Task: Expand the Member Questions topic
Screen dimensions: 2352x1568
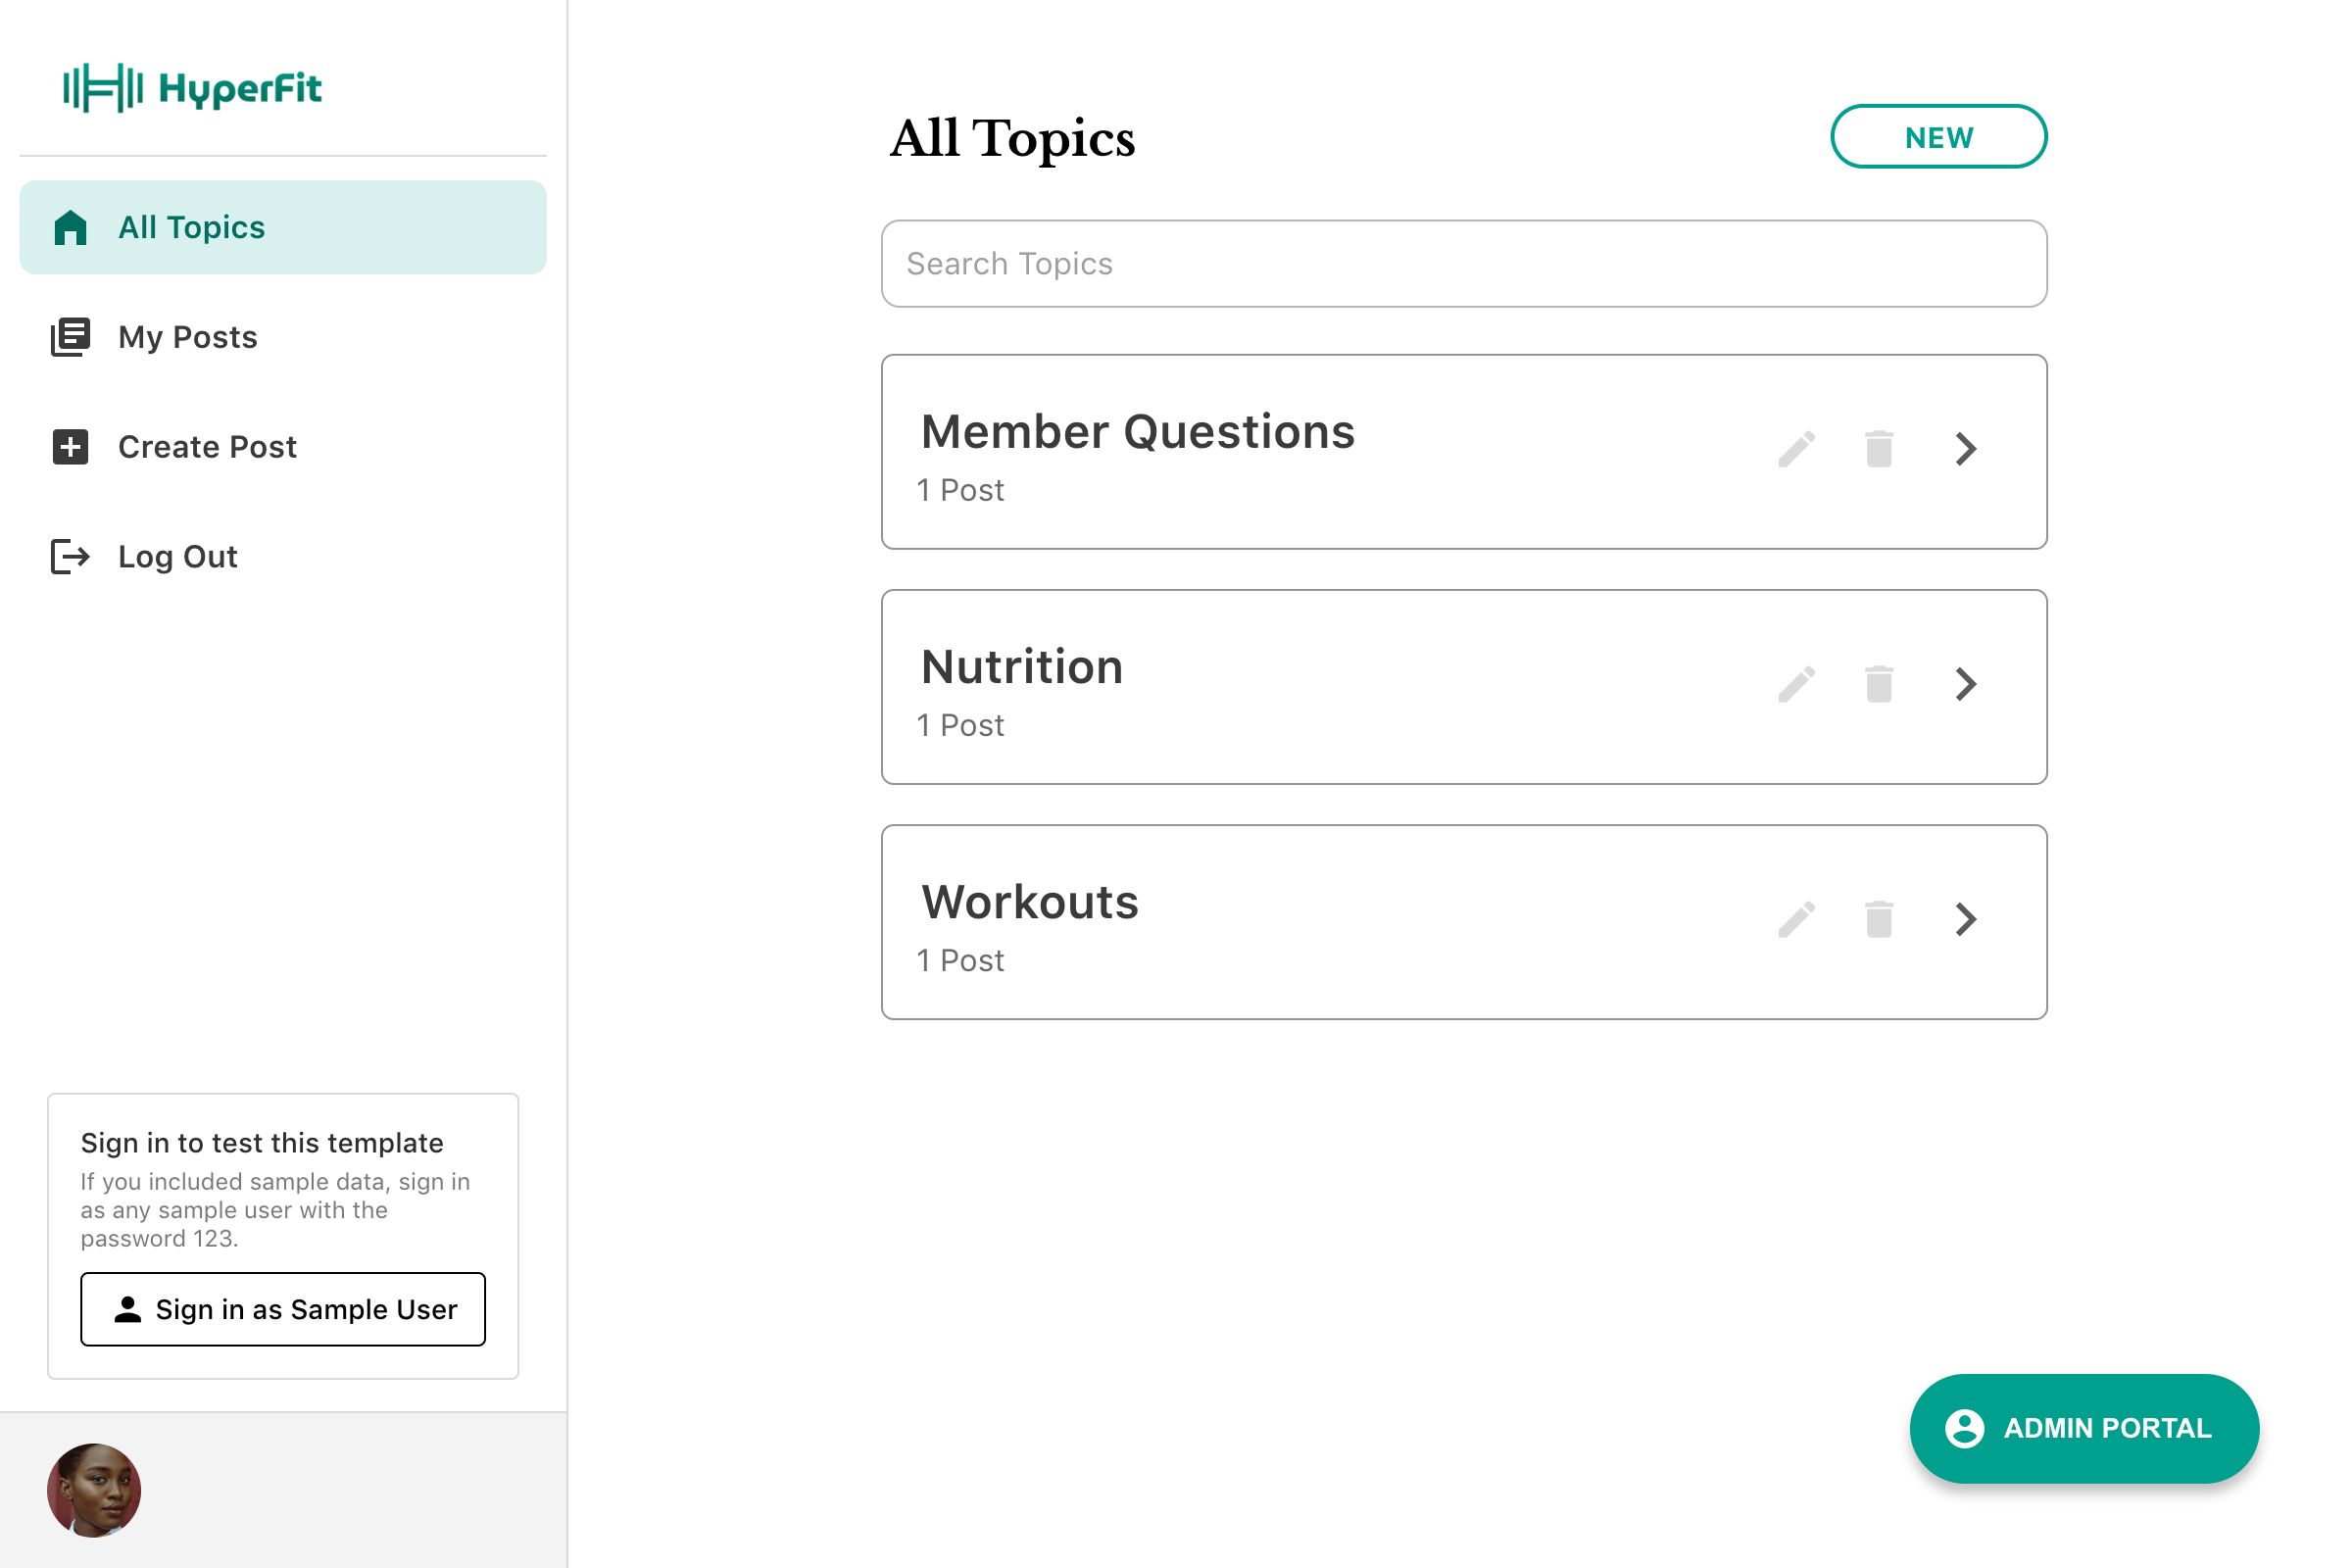Action: click(x=1967, y=450)
